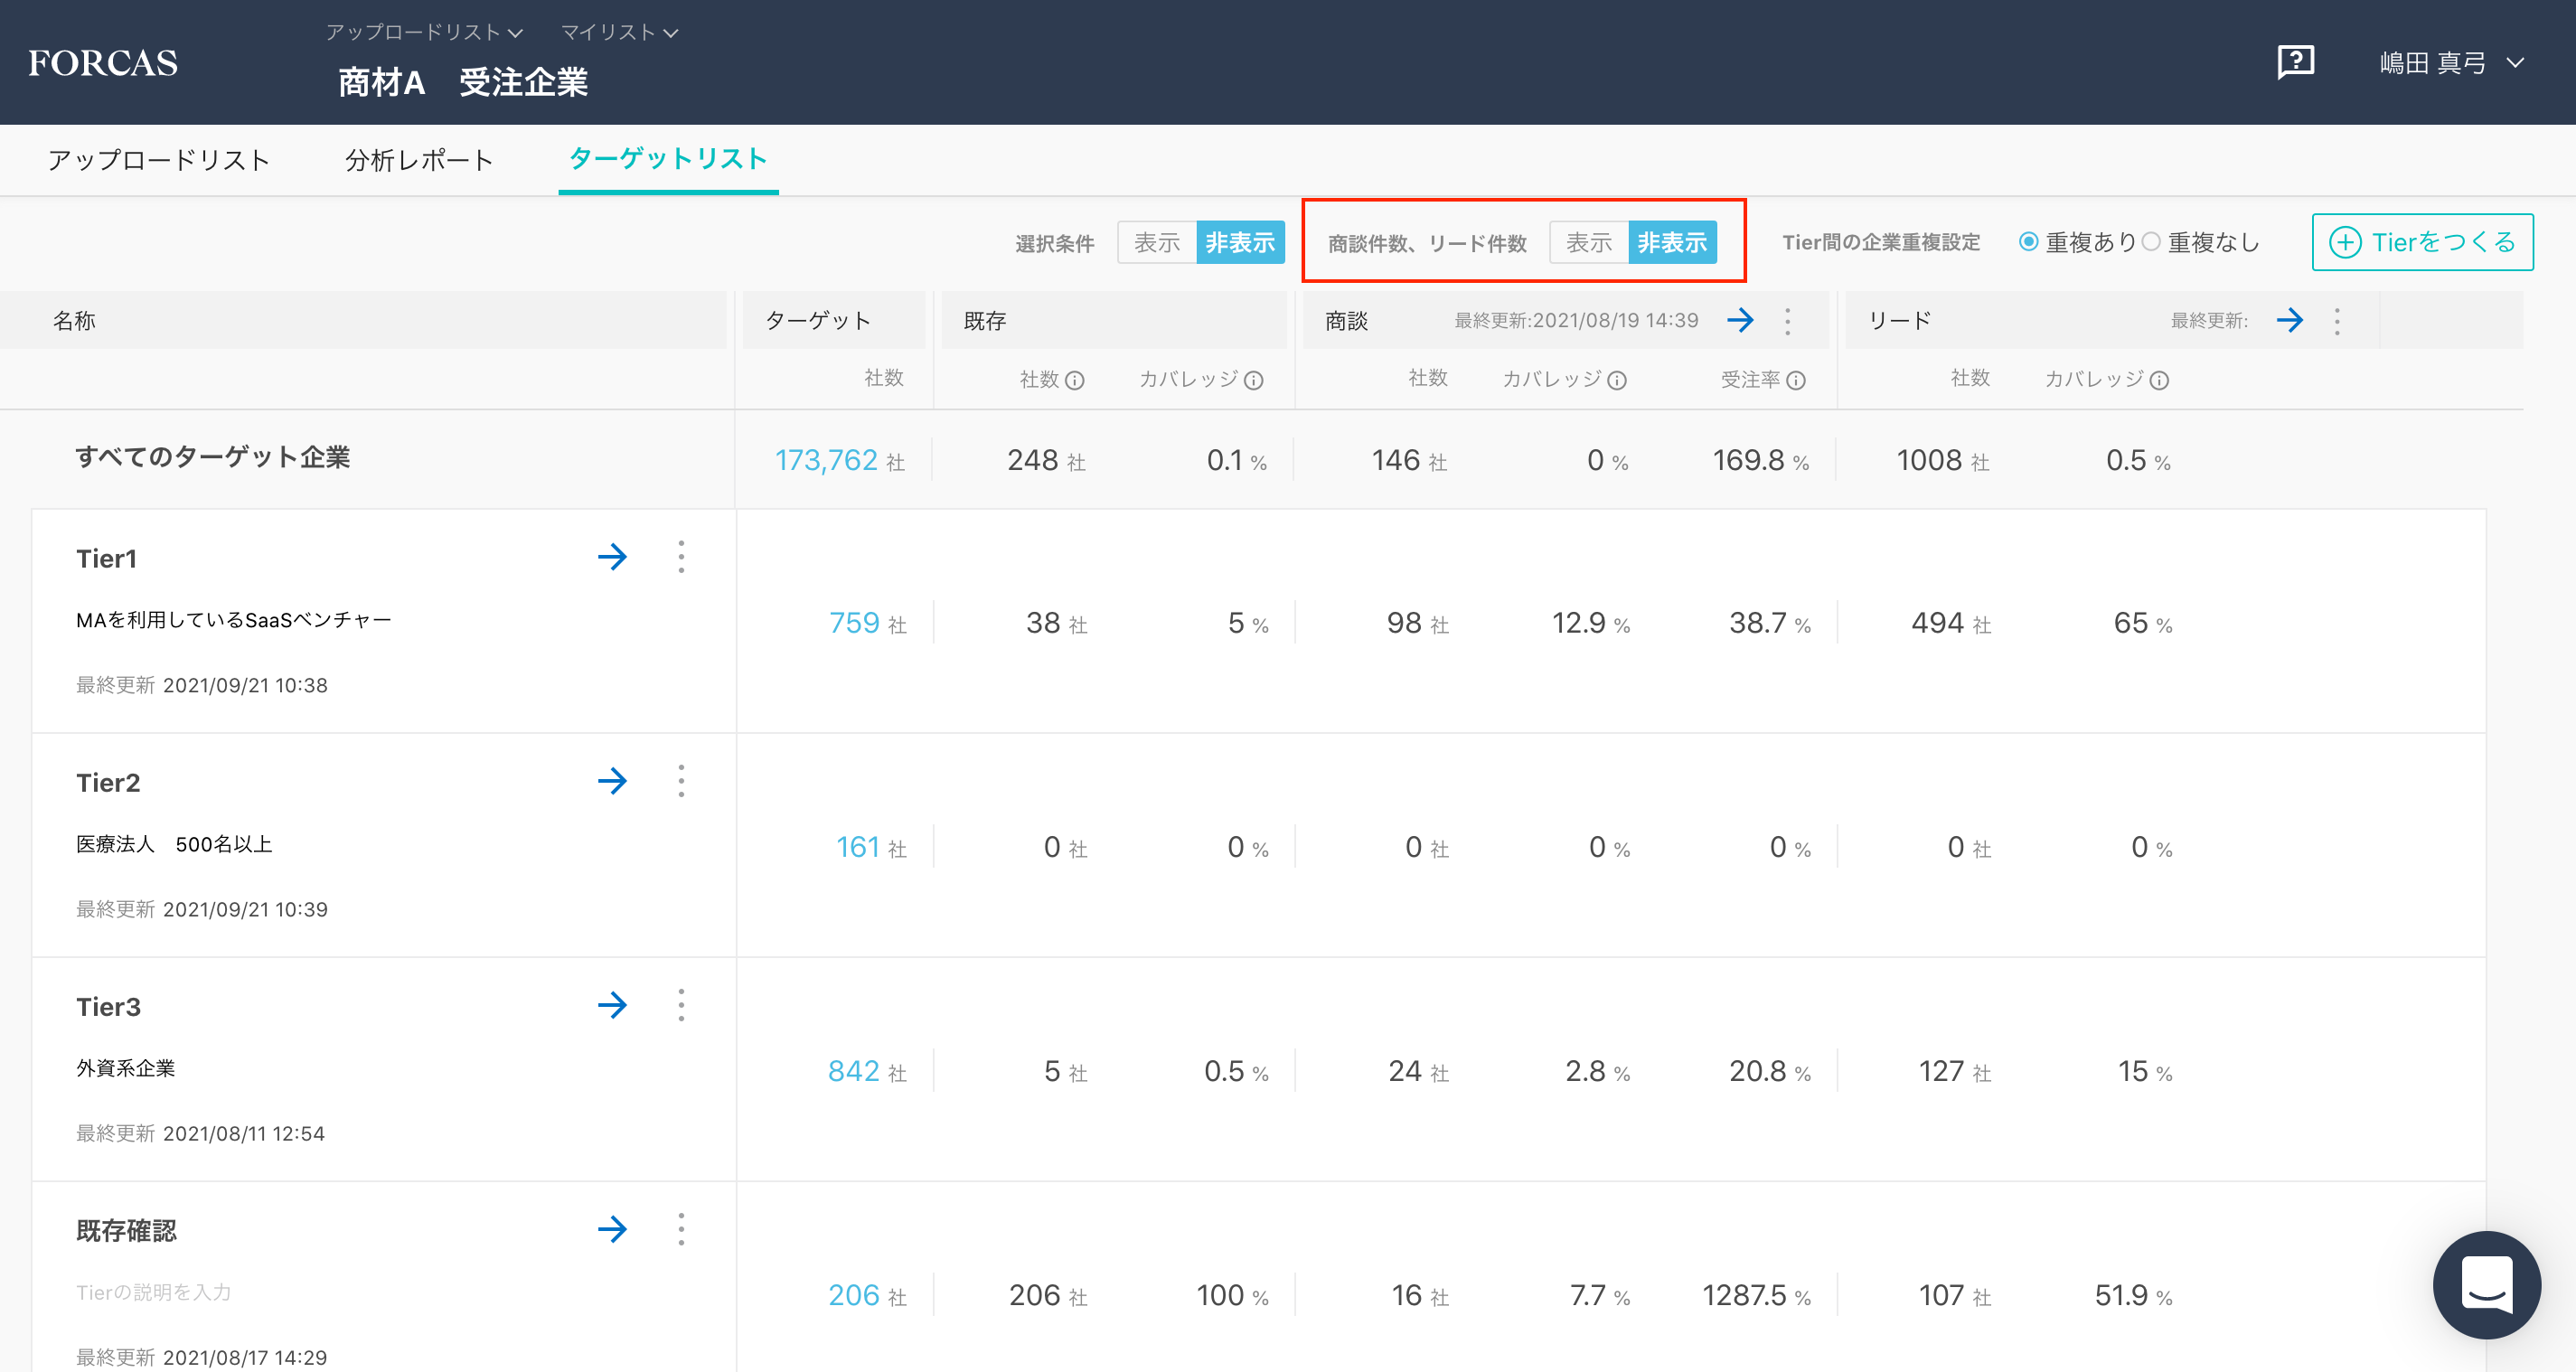Click the 商談 column blue arrow
Viewport: 2576px width, 1372px height.
1740,320
